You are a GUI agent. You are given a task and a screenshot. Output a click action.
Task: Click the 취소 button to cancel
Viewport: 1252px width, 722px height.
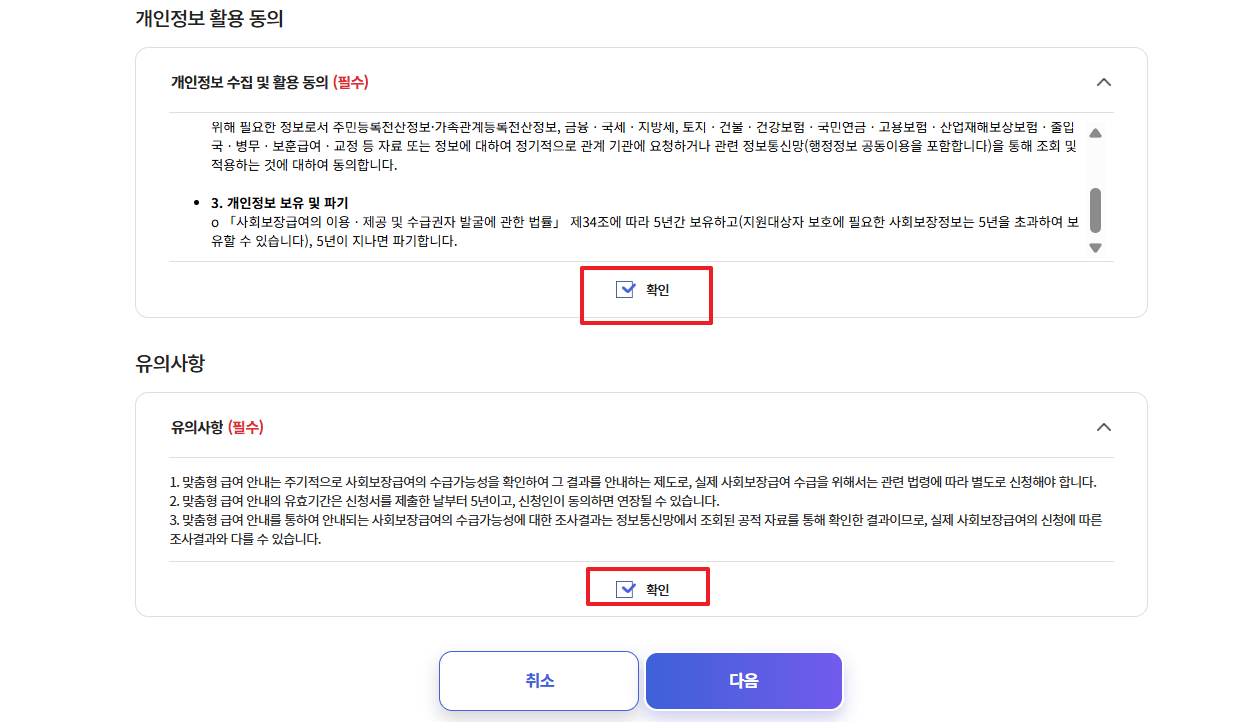click(x=538, y=681)
